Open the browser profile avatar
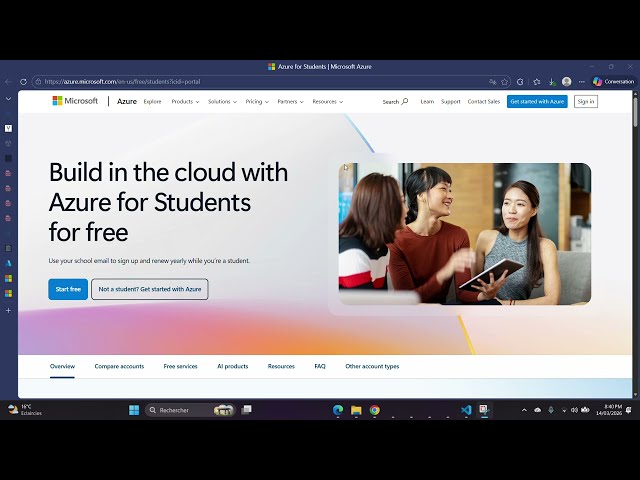Viewport: 640px width, 480px height. tap(567, 82)
